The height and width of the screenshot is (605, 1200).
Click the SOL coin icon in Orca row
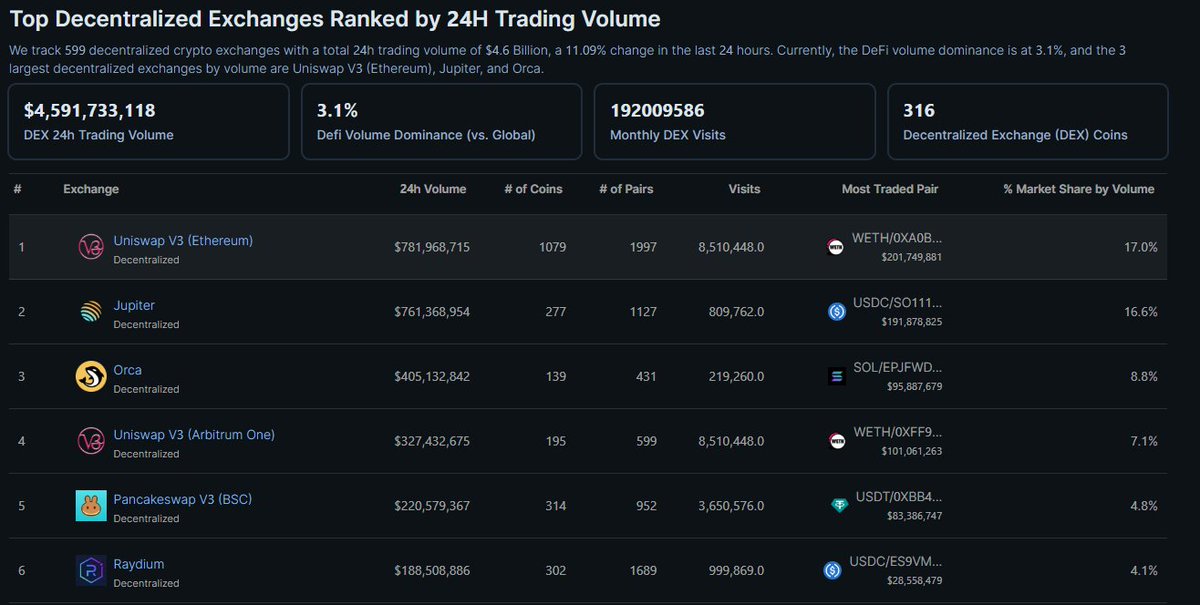(x=836, y=377)
